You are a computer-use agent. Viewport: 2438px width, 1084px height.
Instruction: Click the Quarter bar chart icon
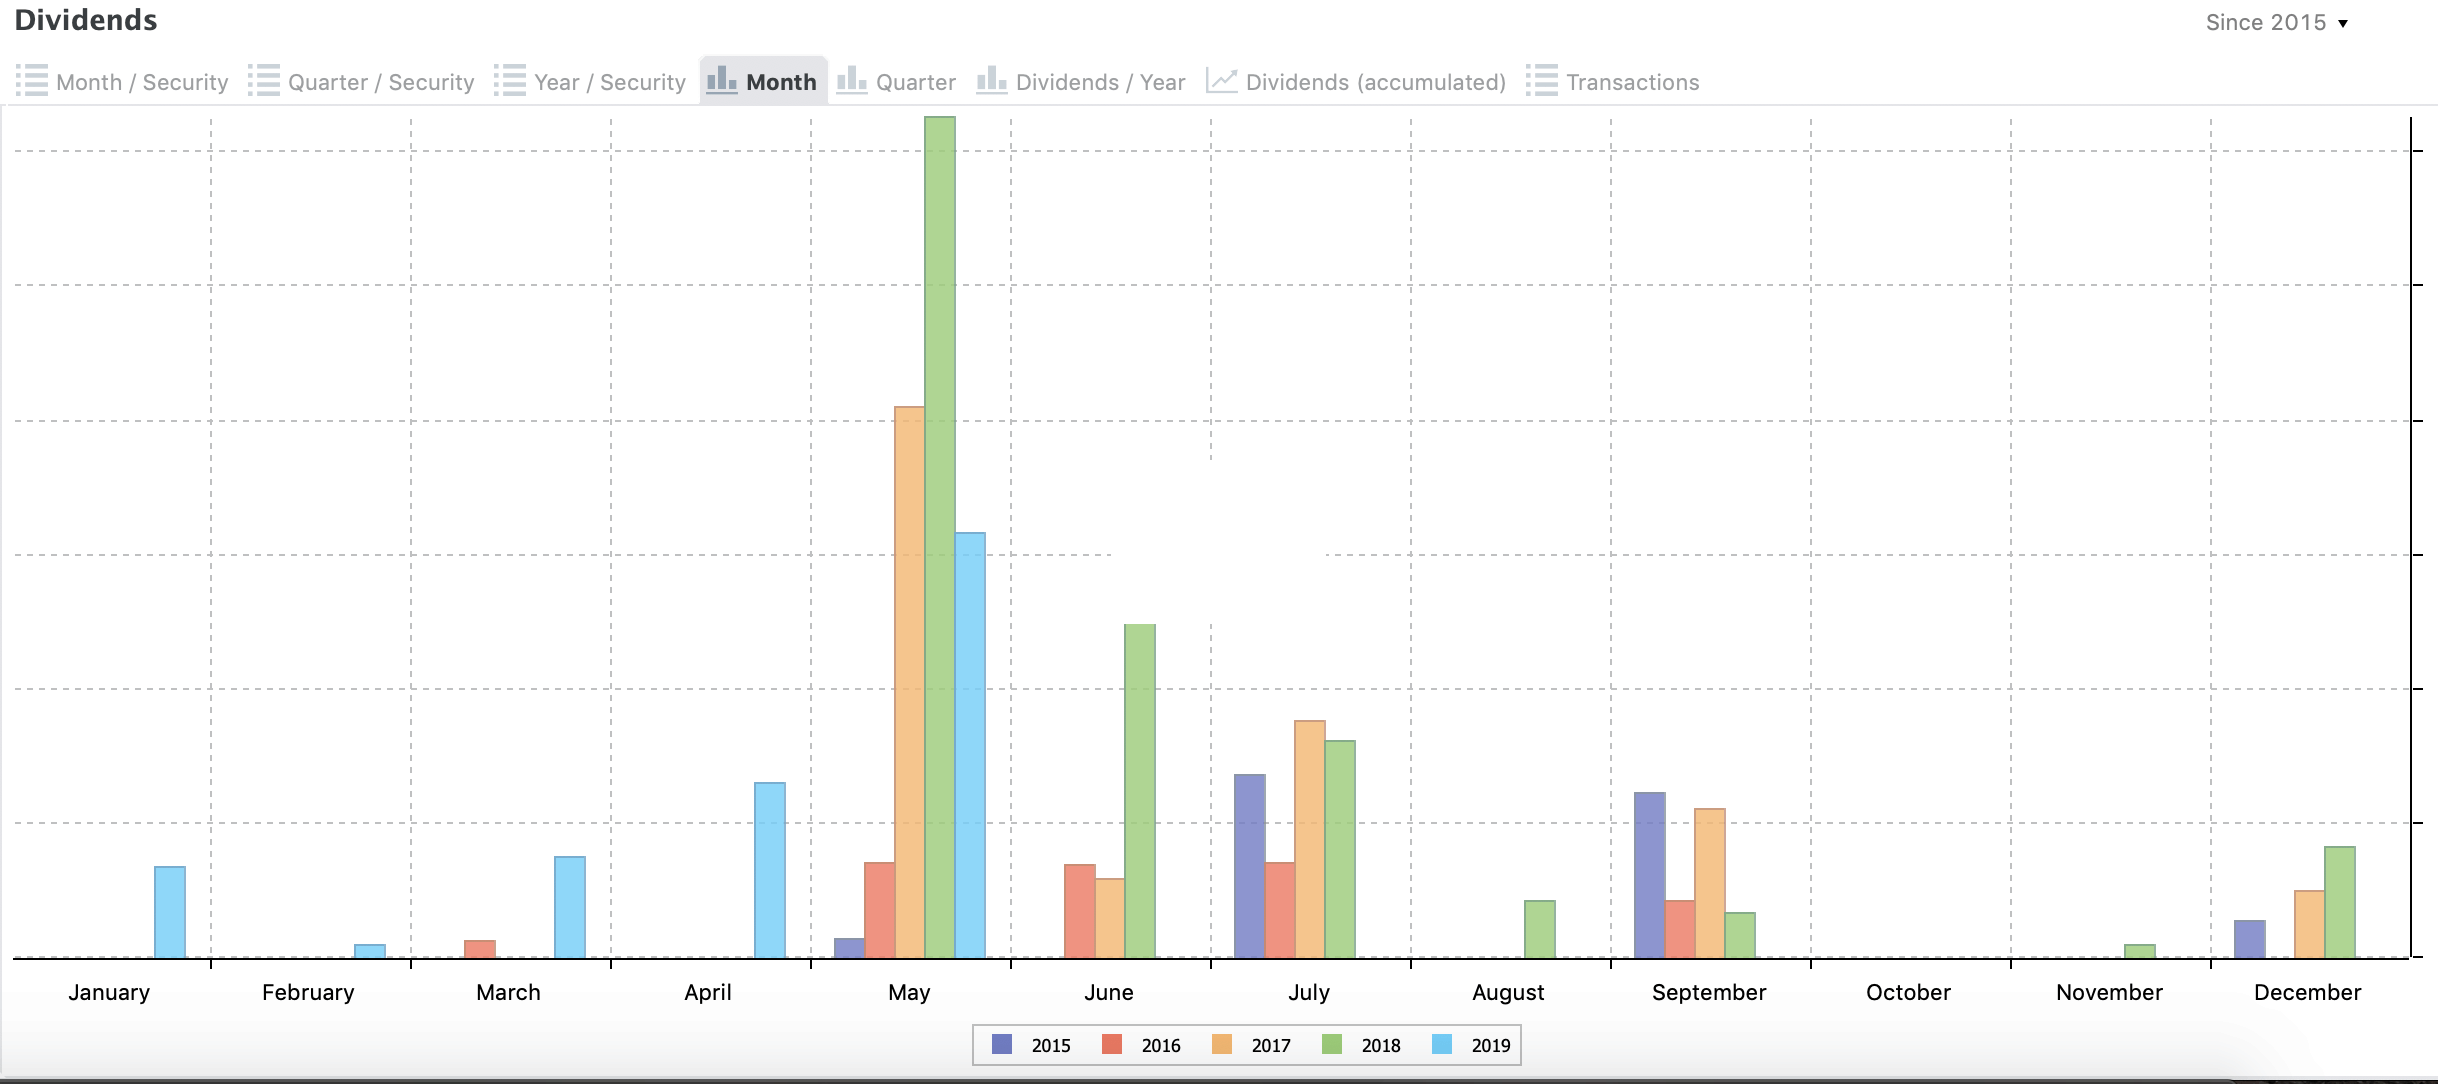pyautogui.click(x=852, y=81)
